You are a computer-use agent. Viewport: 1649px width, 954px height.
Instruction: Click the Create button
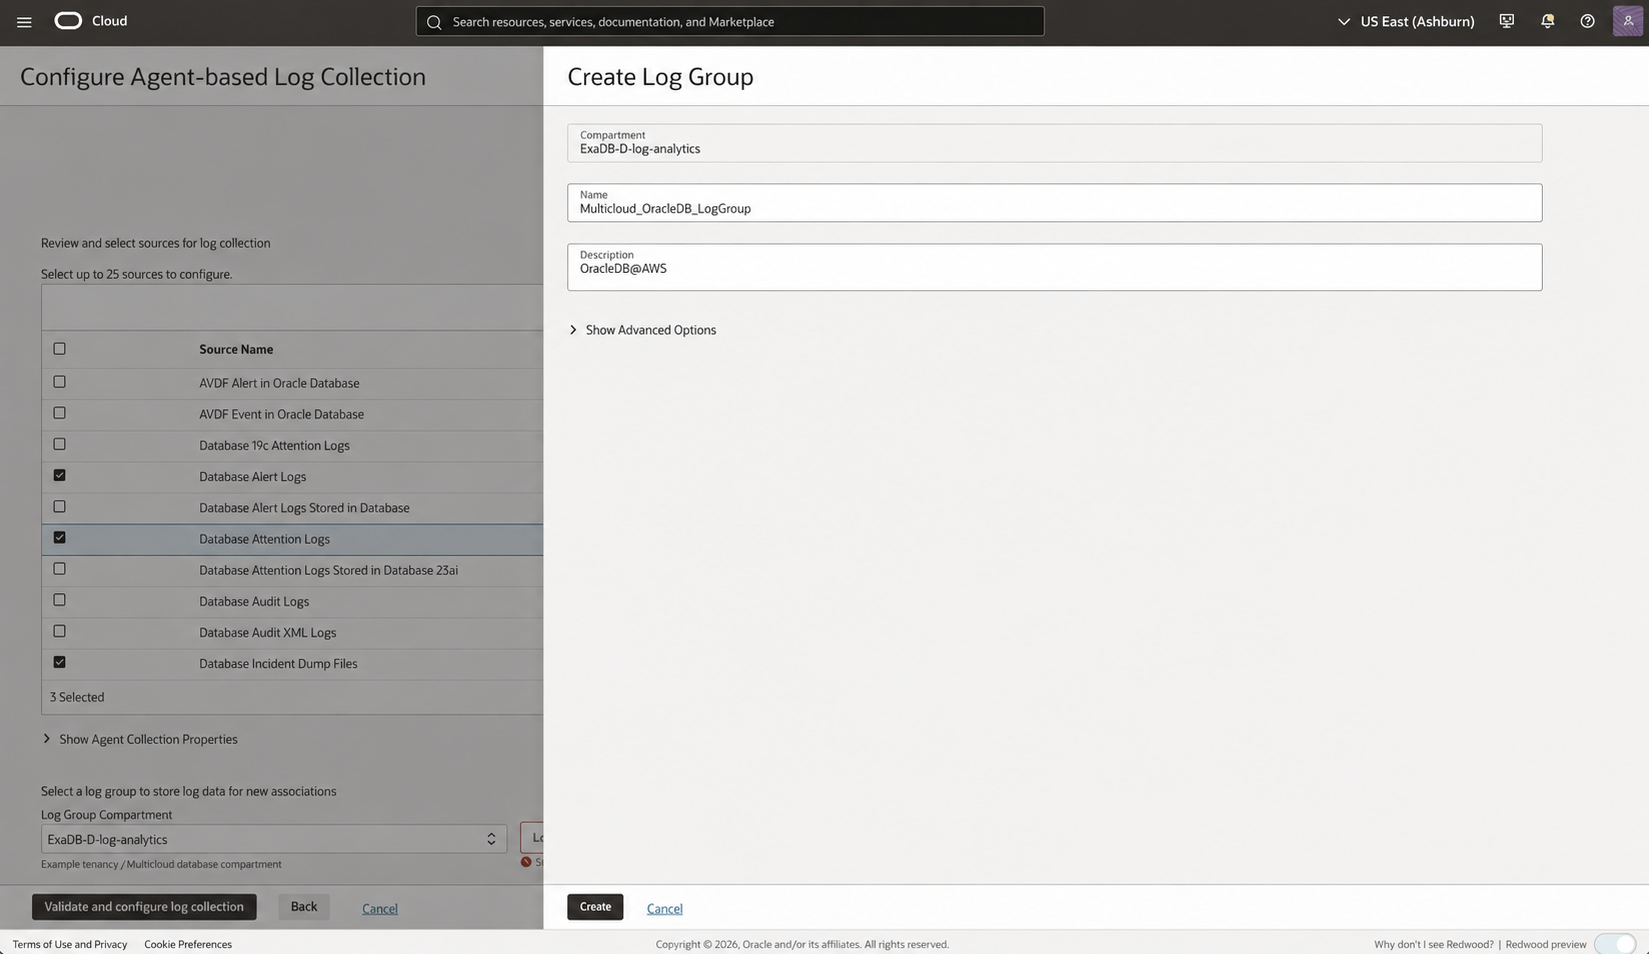coord(595,907)
